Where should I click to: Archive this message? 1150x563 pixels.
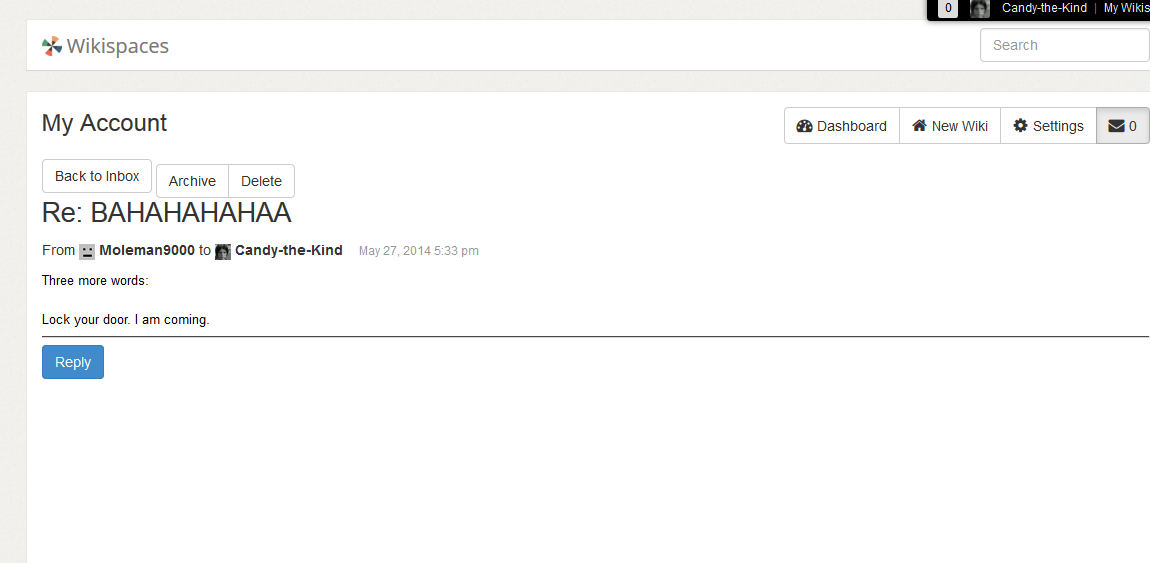[x=192, y=181]
